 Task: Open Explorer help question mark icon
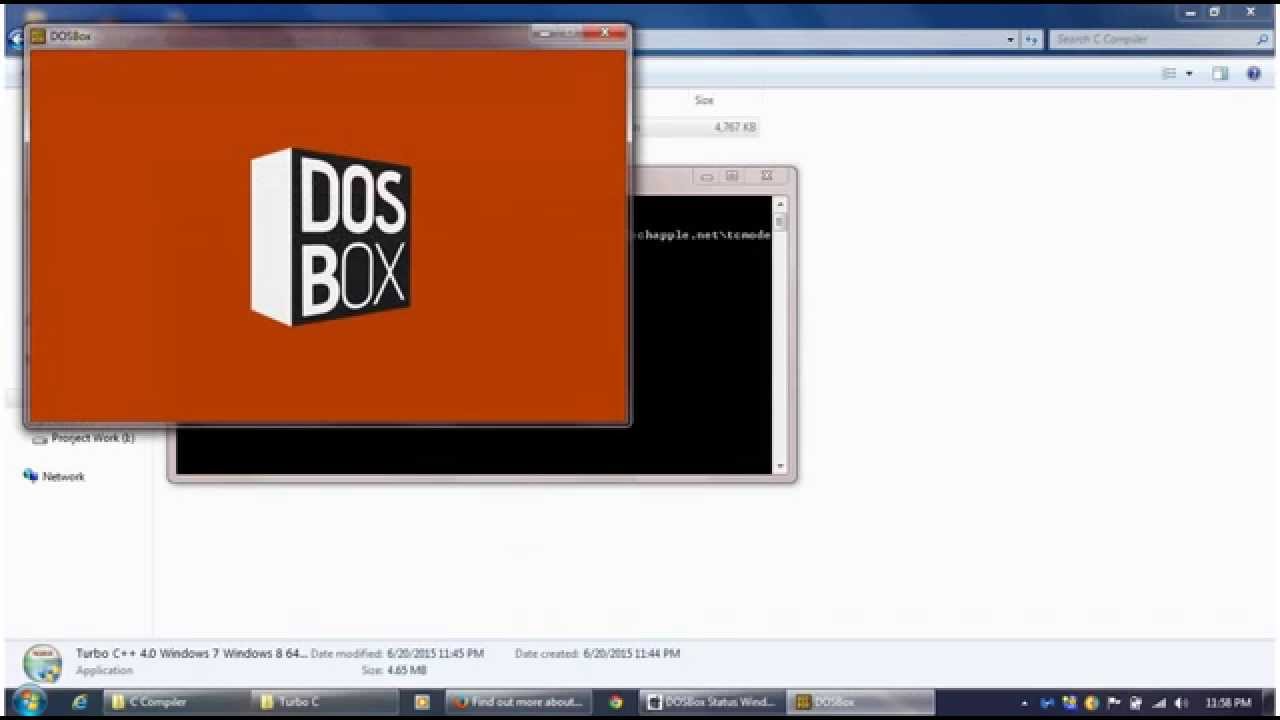click(1254, 74)
